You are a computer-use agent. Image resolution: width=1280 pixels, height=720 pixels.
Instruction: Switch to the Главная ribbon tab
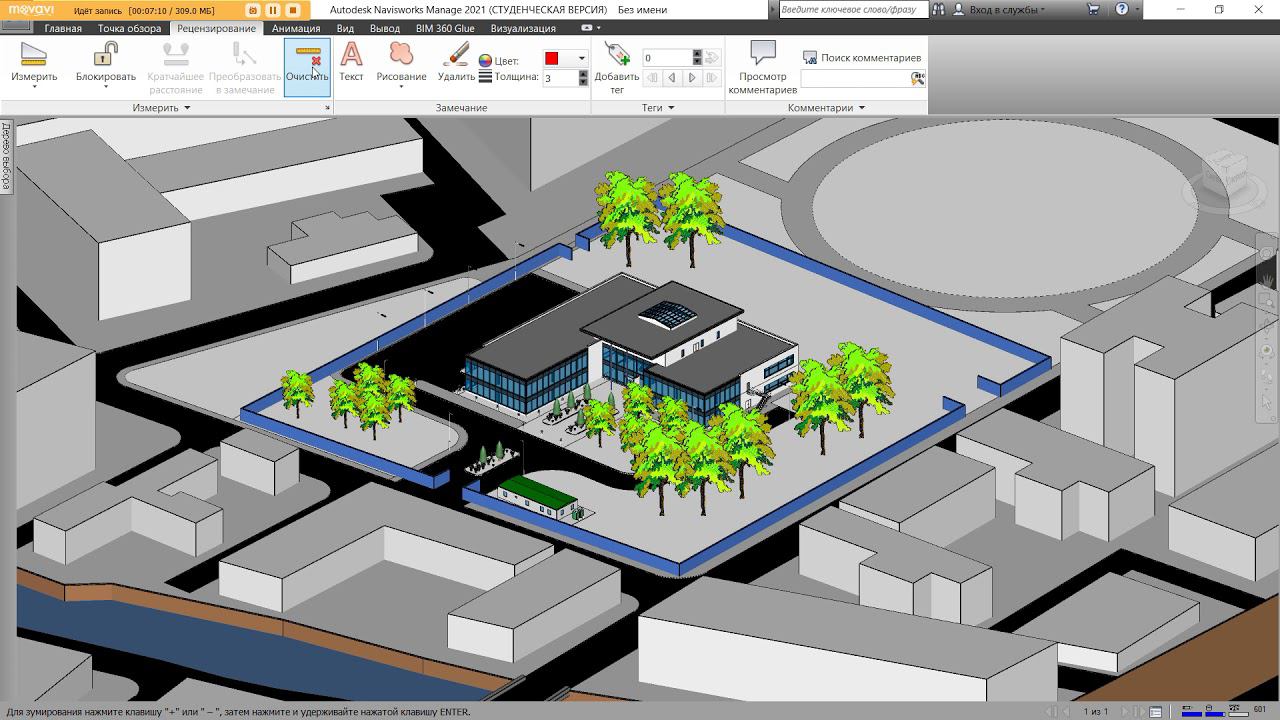63,28
